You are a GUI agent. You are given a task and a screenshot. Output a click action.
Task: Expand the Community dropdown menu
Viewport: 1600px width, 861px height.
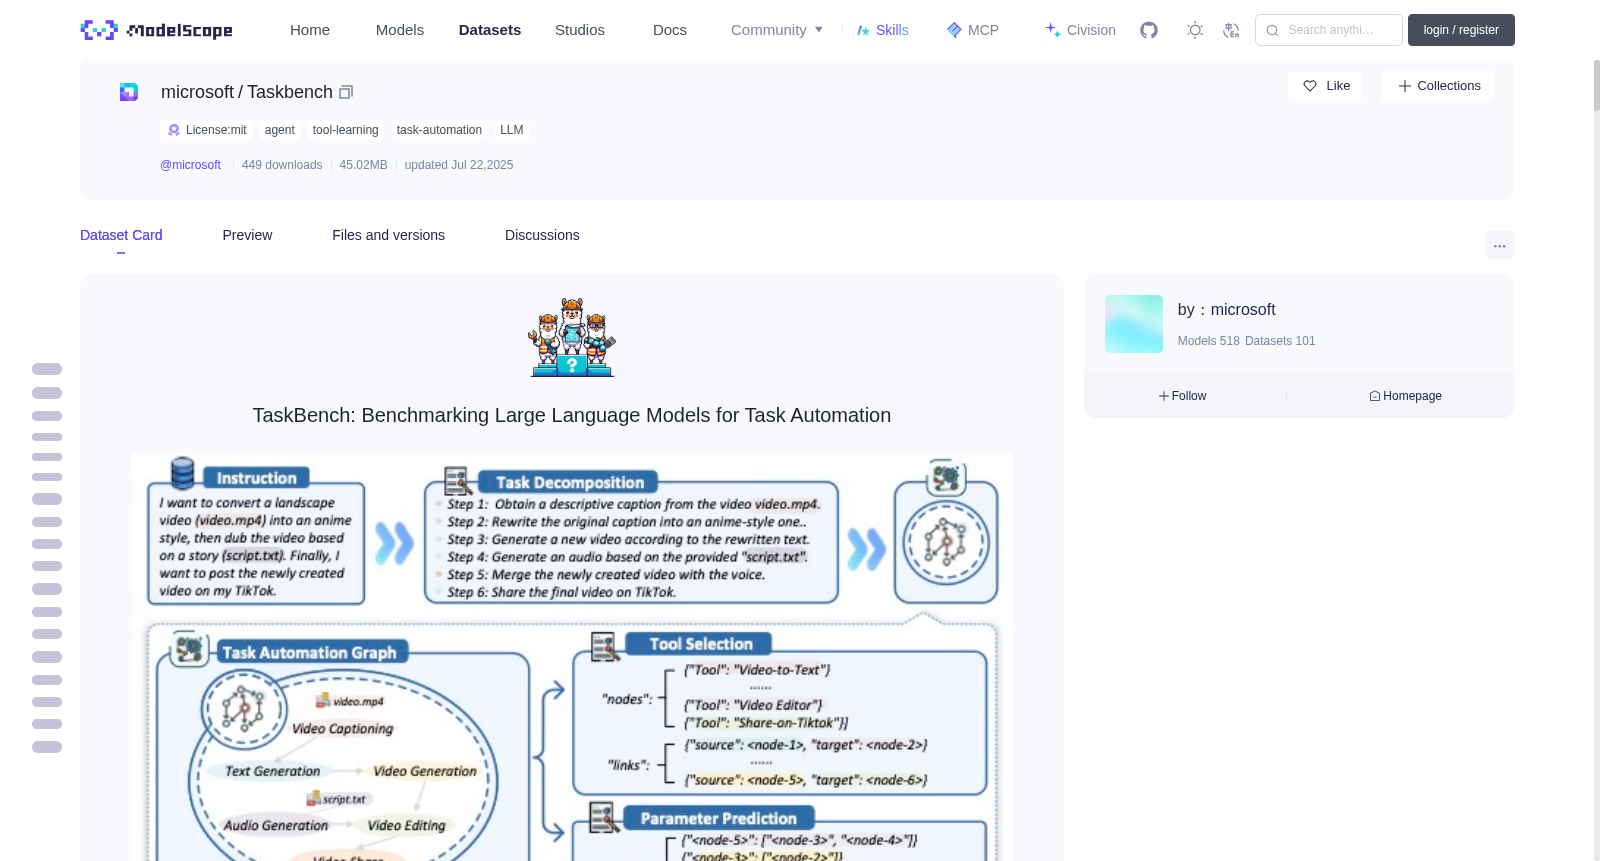777,30
